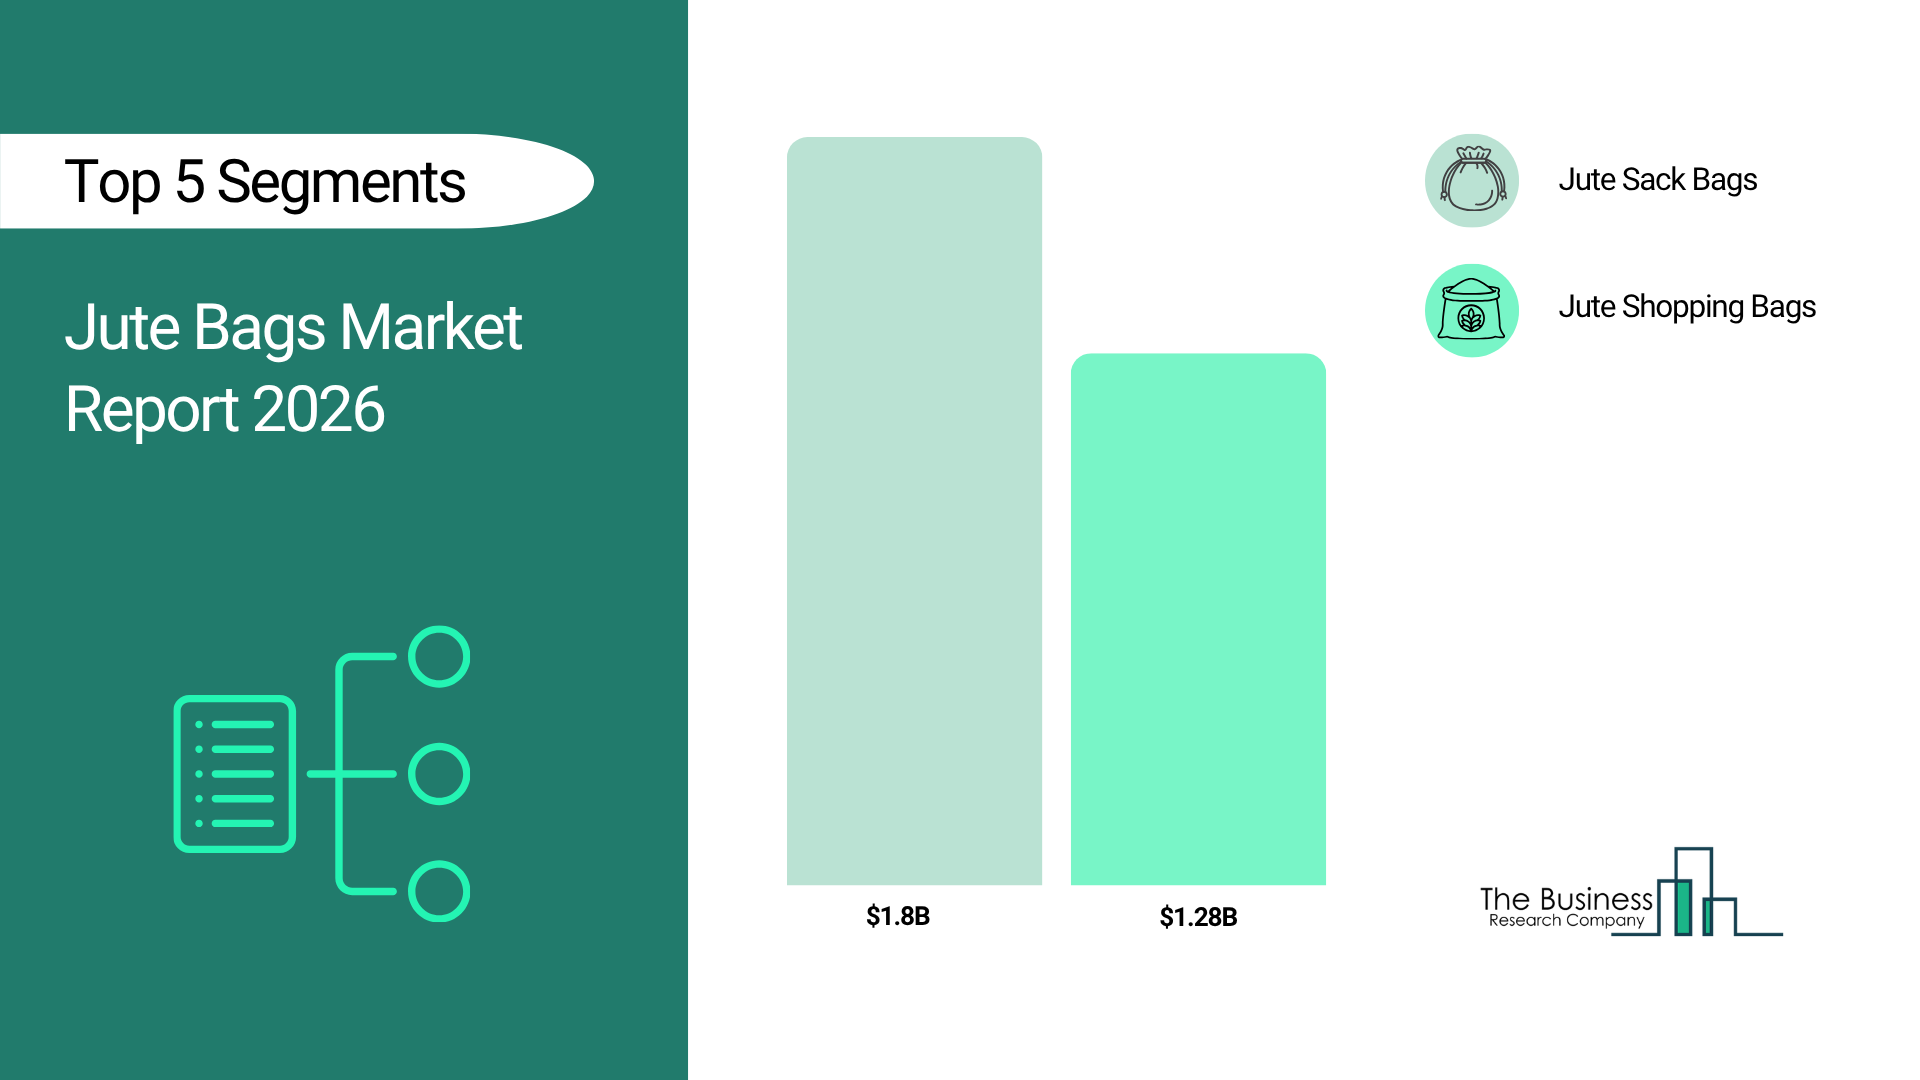Click the bottom circle node of the diagram
This screenshot has height=1080, width=1920.
[439, 891]
